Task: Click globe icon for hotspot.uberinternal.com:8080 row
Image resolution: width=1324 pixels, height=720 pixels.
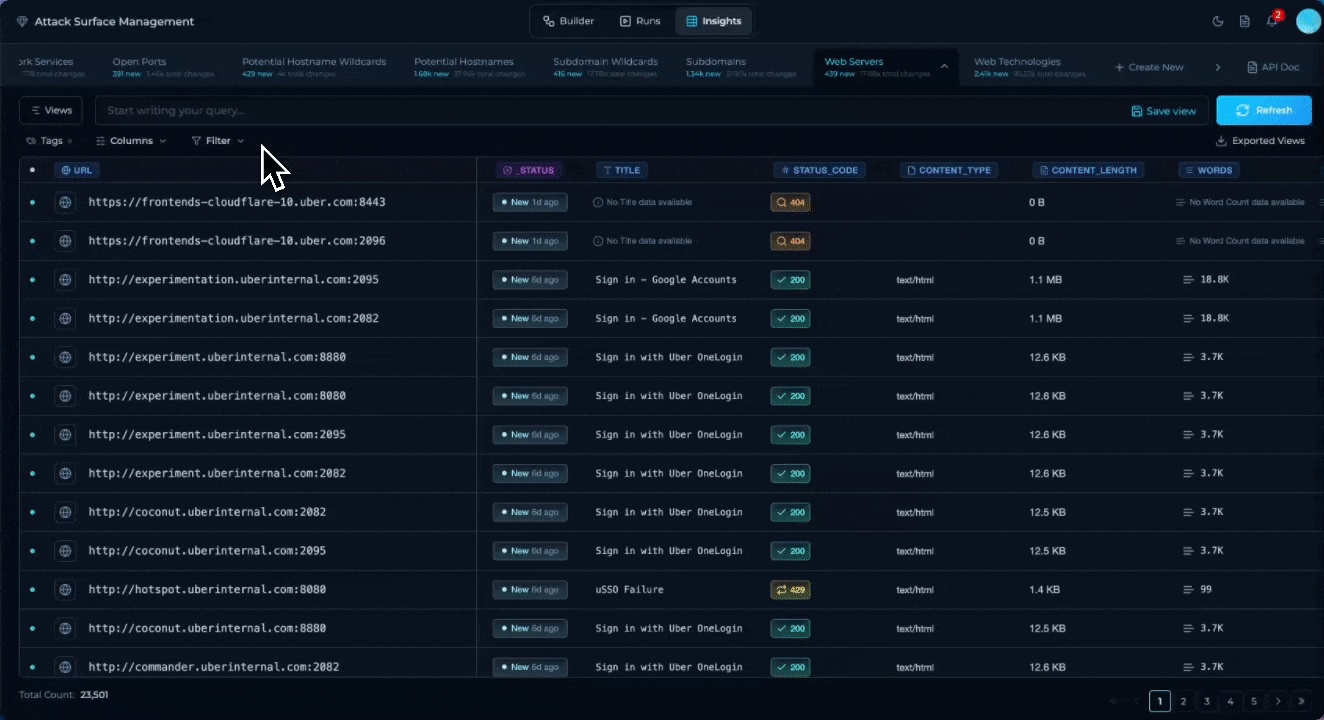Action: 65,590
